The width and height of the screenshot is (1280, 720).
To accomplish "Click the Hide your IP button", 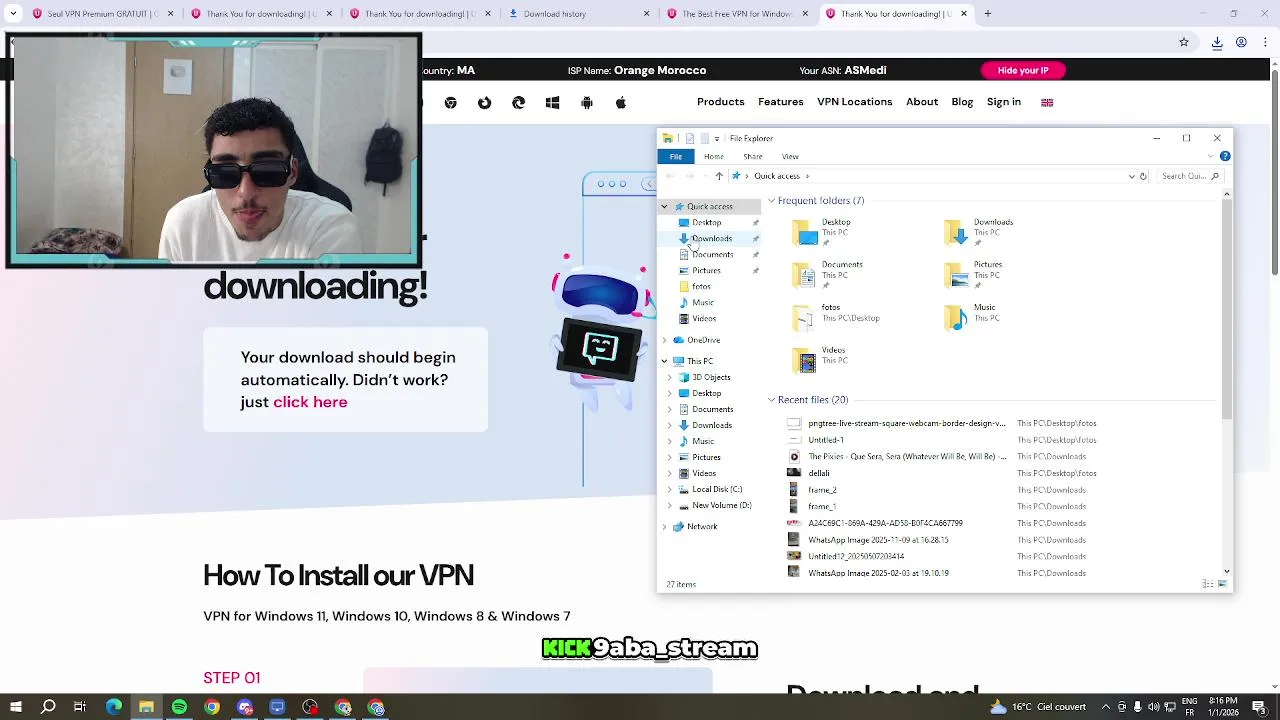I will (1023, 70).
